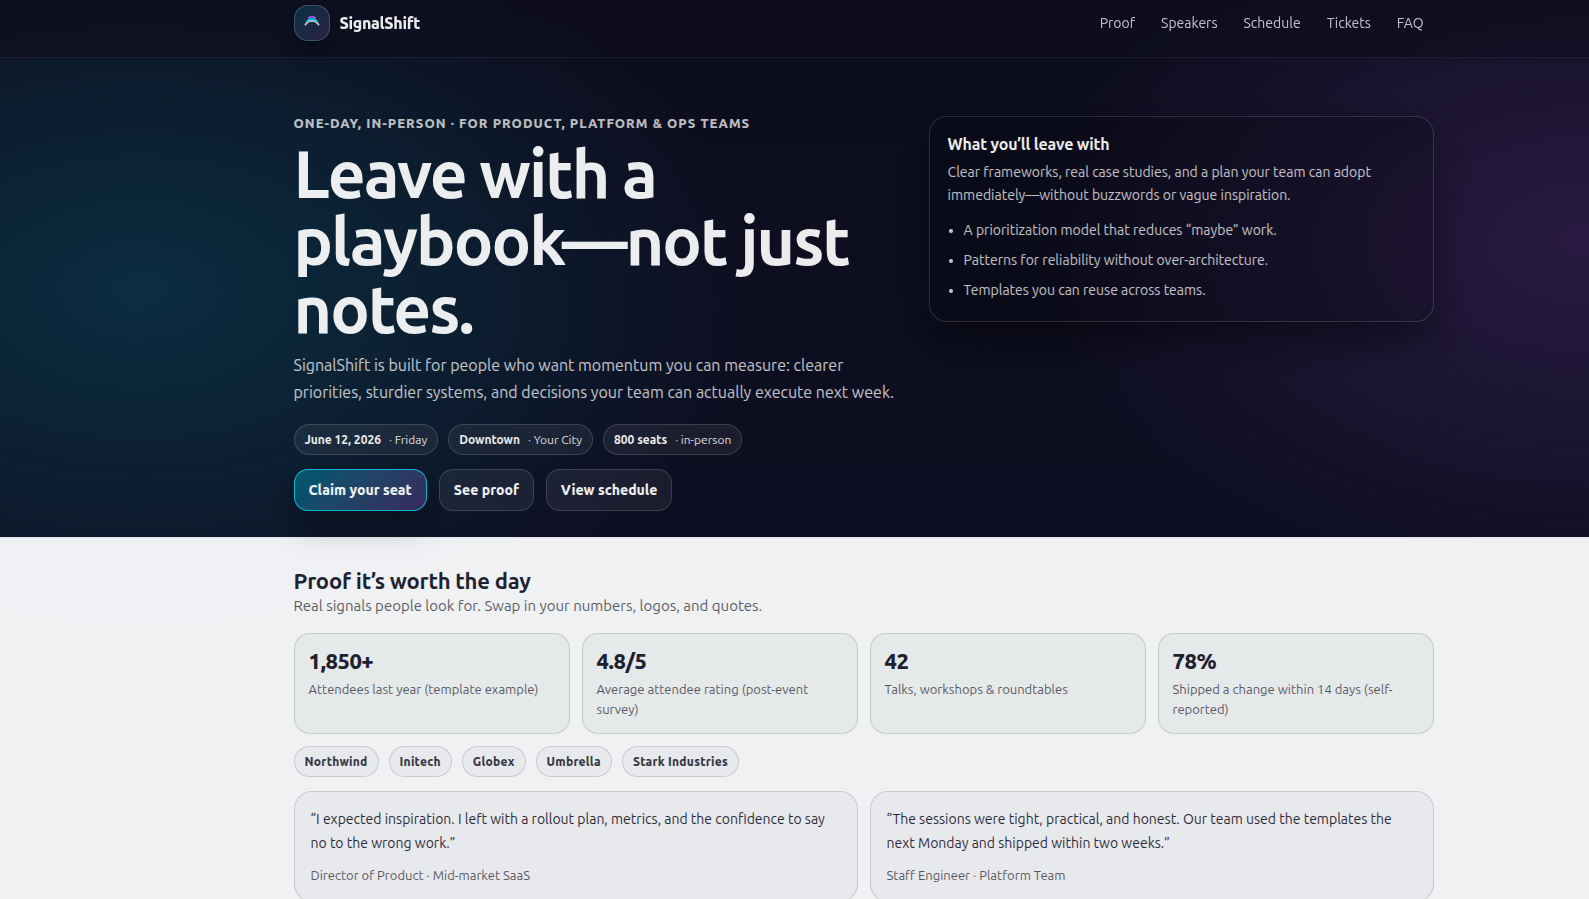Screen dimensions: 1589x899
Task: Select the 4.8/5 rating stat card
Action: pos(719,683)
